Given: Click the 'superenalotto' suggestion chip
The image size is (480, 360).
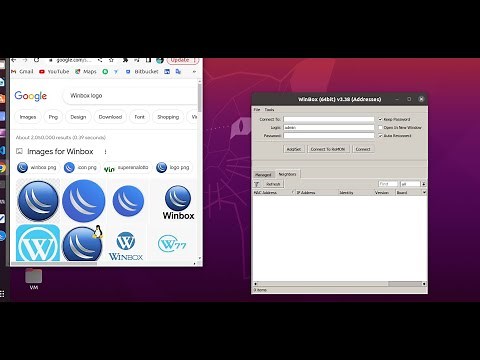Looking at the screenshot, I should pos(127,167).
